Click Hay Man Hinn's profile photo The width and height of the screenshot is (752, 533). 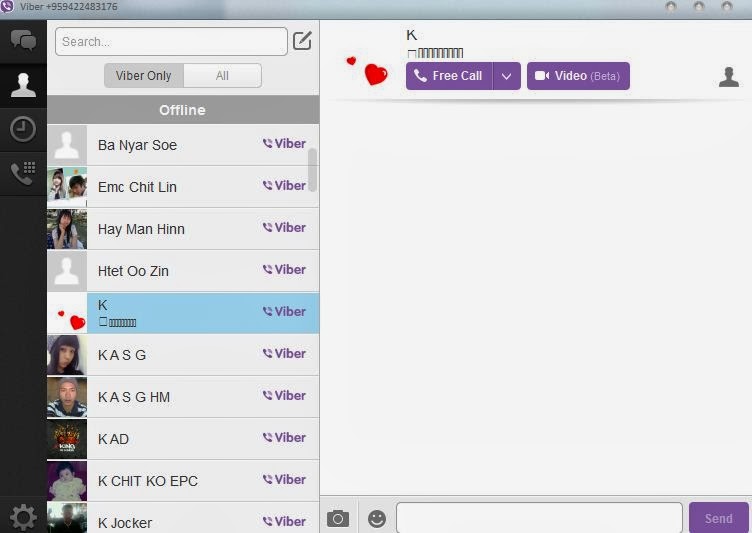click(67, 229)
